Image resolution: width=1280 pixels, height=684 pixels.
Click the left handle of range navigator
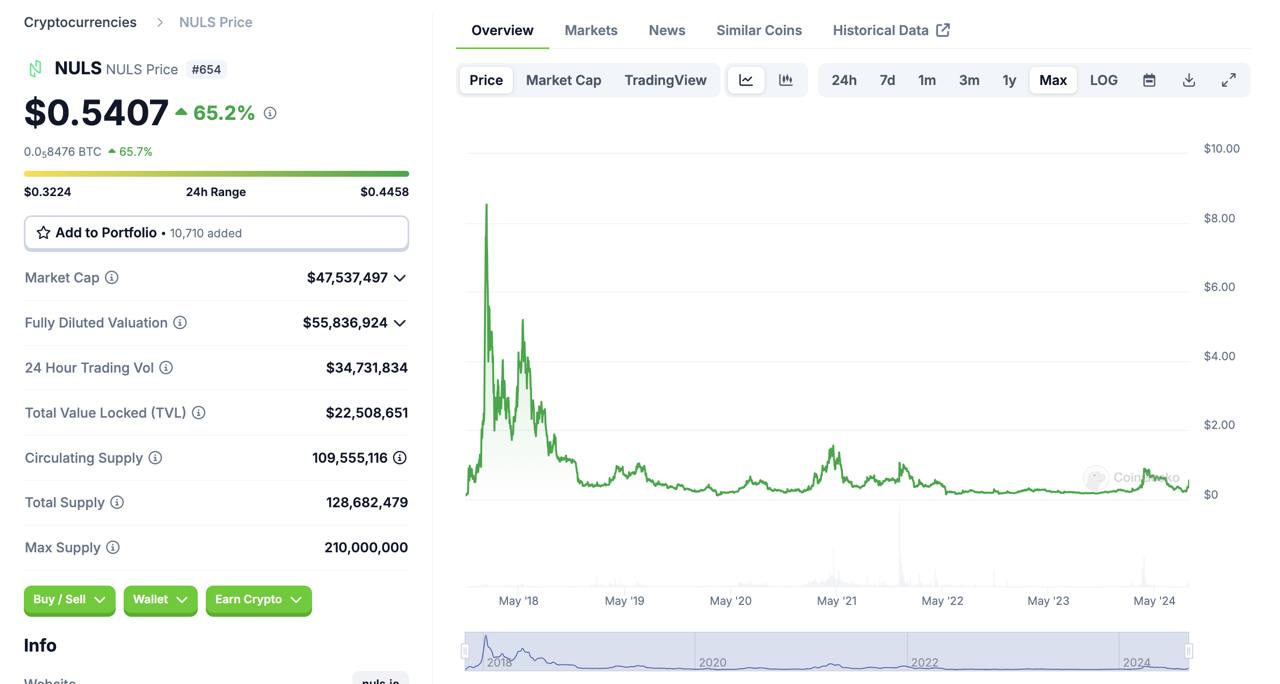point(465,651)
